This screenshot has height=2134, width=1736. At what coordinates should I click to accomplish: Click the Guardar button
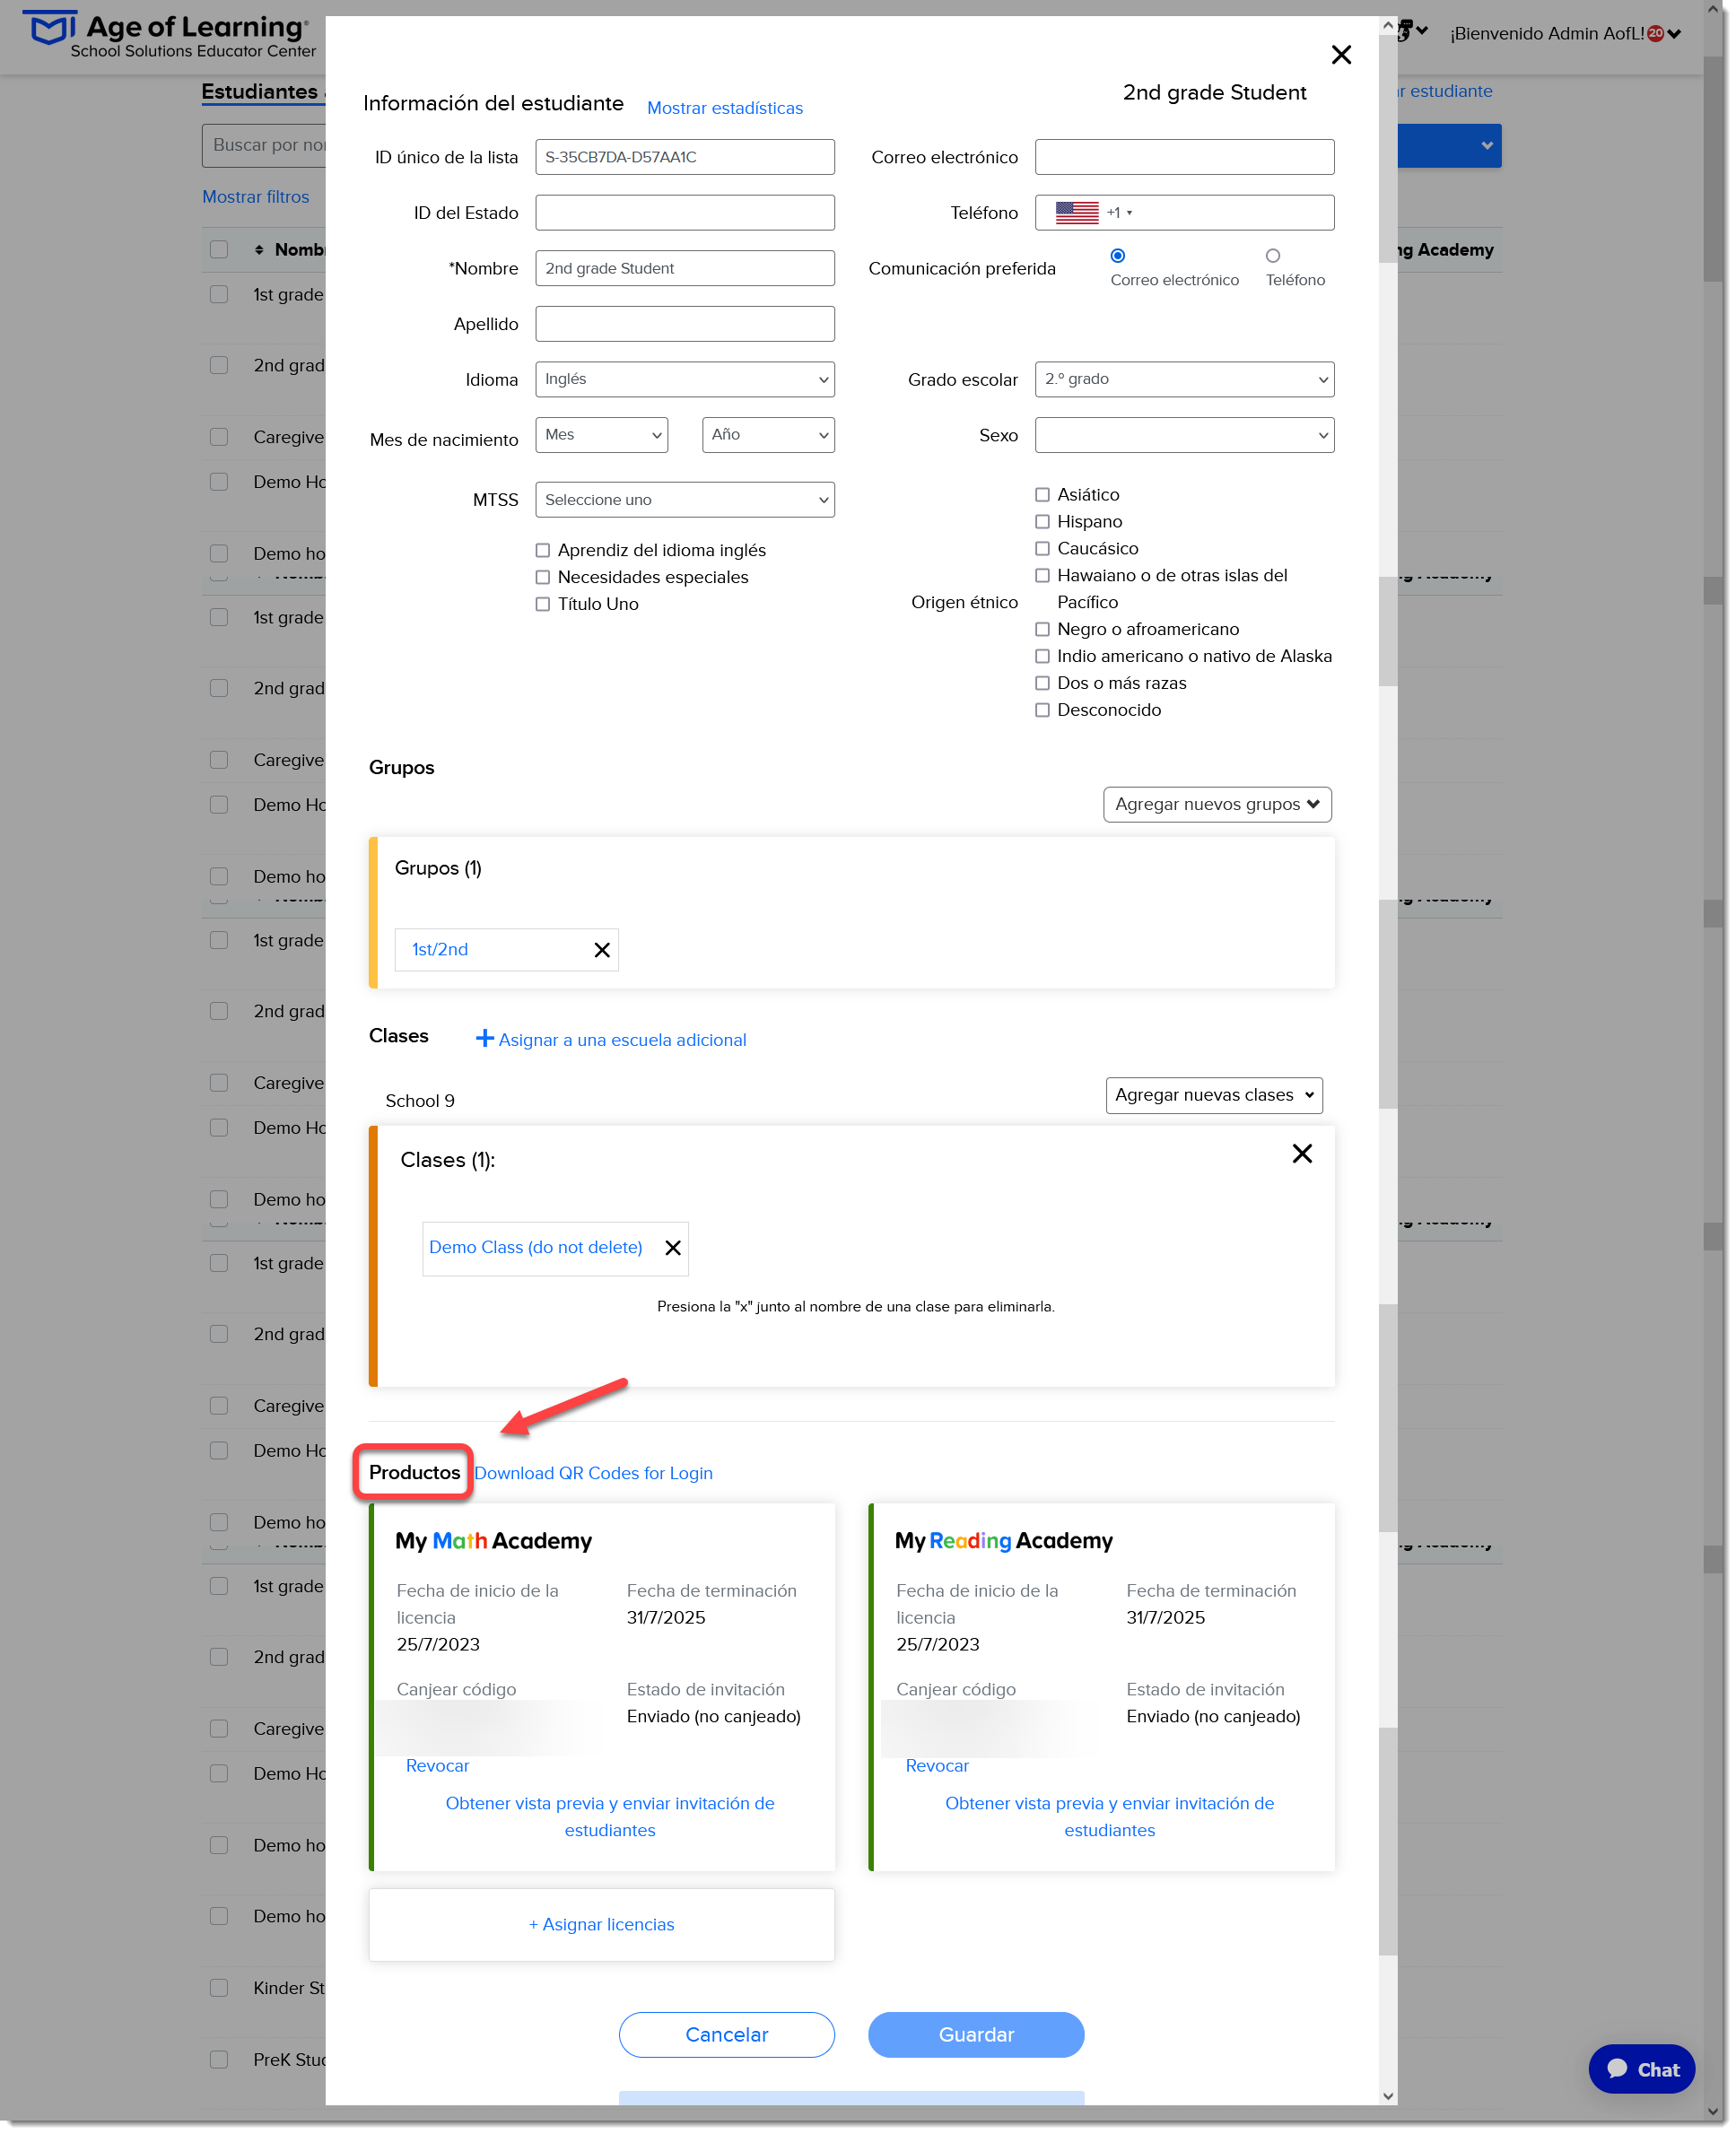[x=976, y=2035]
